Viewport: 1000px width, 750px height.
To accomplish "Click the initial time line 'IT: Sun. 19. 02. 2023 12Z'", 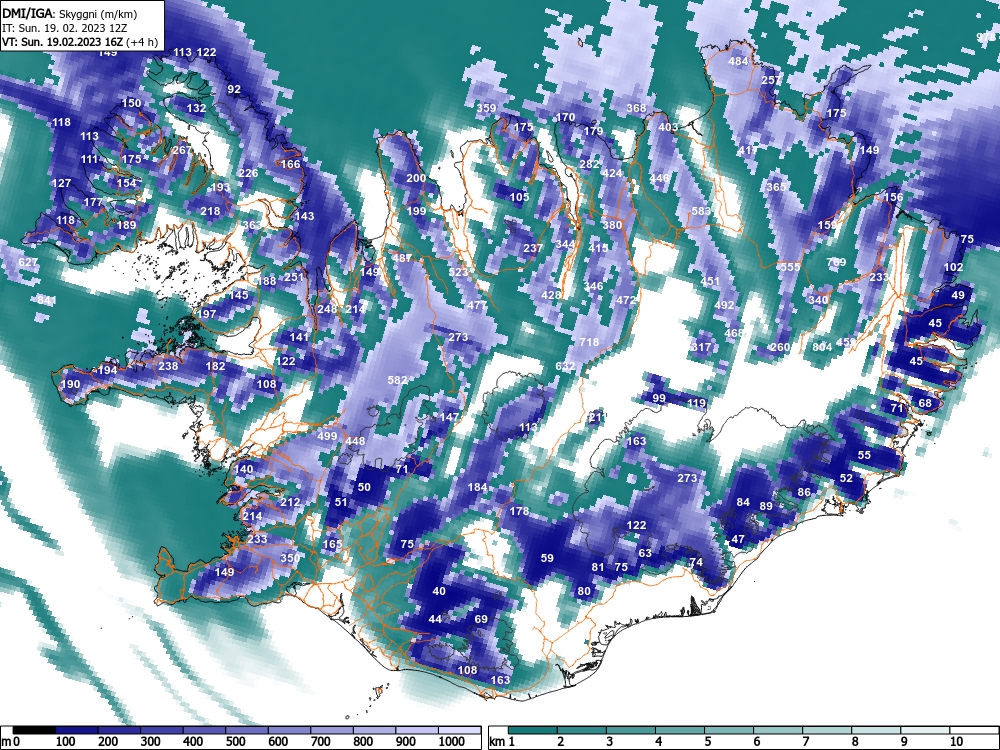I will point(66,28).
